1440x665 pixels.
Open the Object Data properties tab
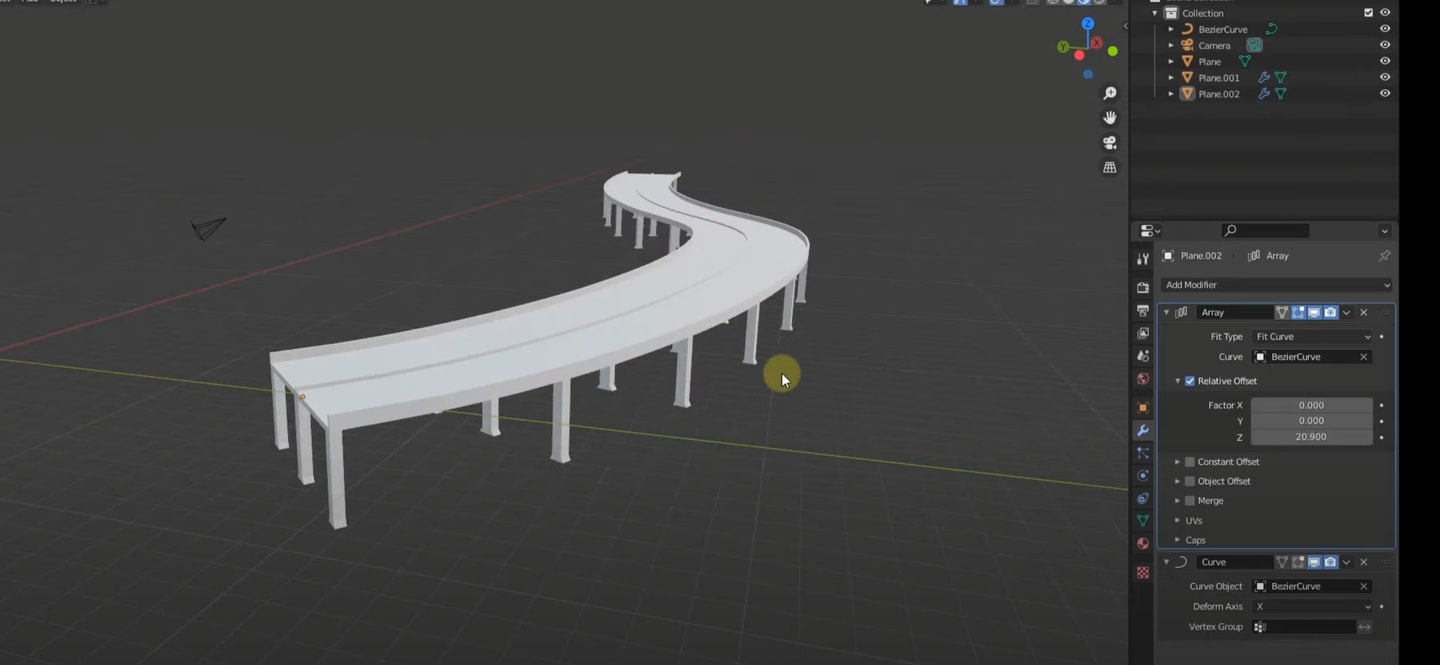coord(1142,521)
